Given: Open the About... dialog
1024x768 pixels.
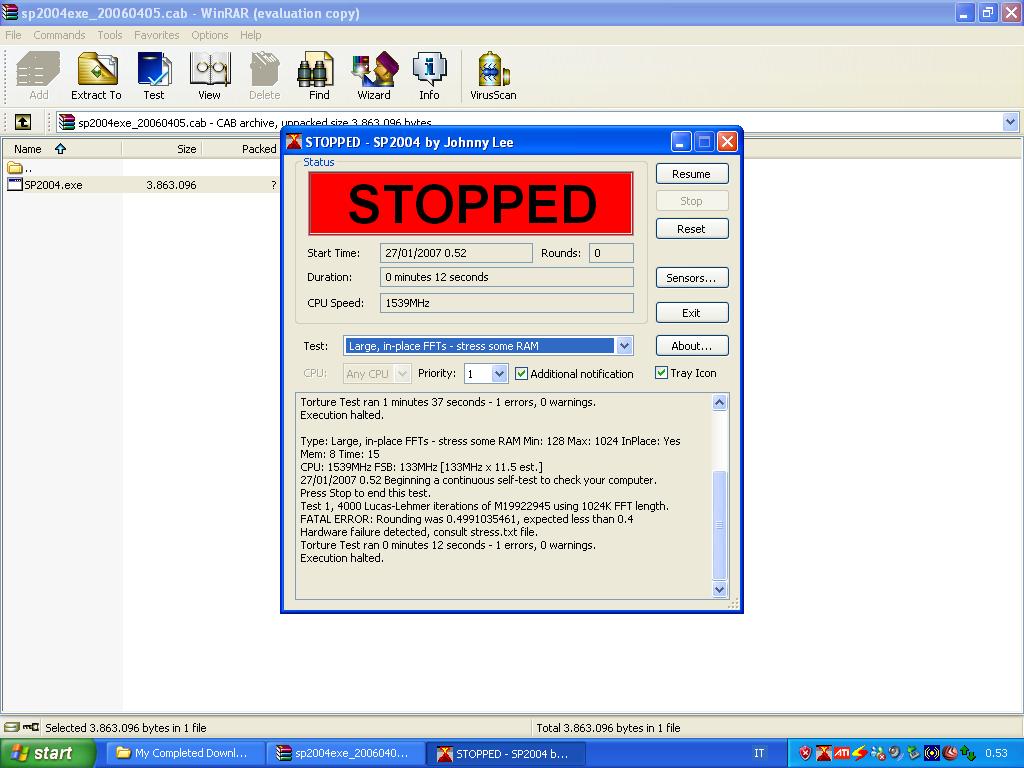Looking at the screenshot, I should pyautogui.click(x=692, y=346).
